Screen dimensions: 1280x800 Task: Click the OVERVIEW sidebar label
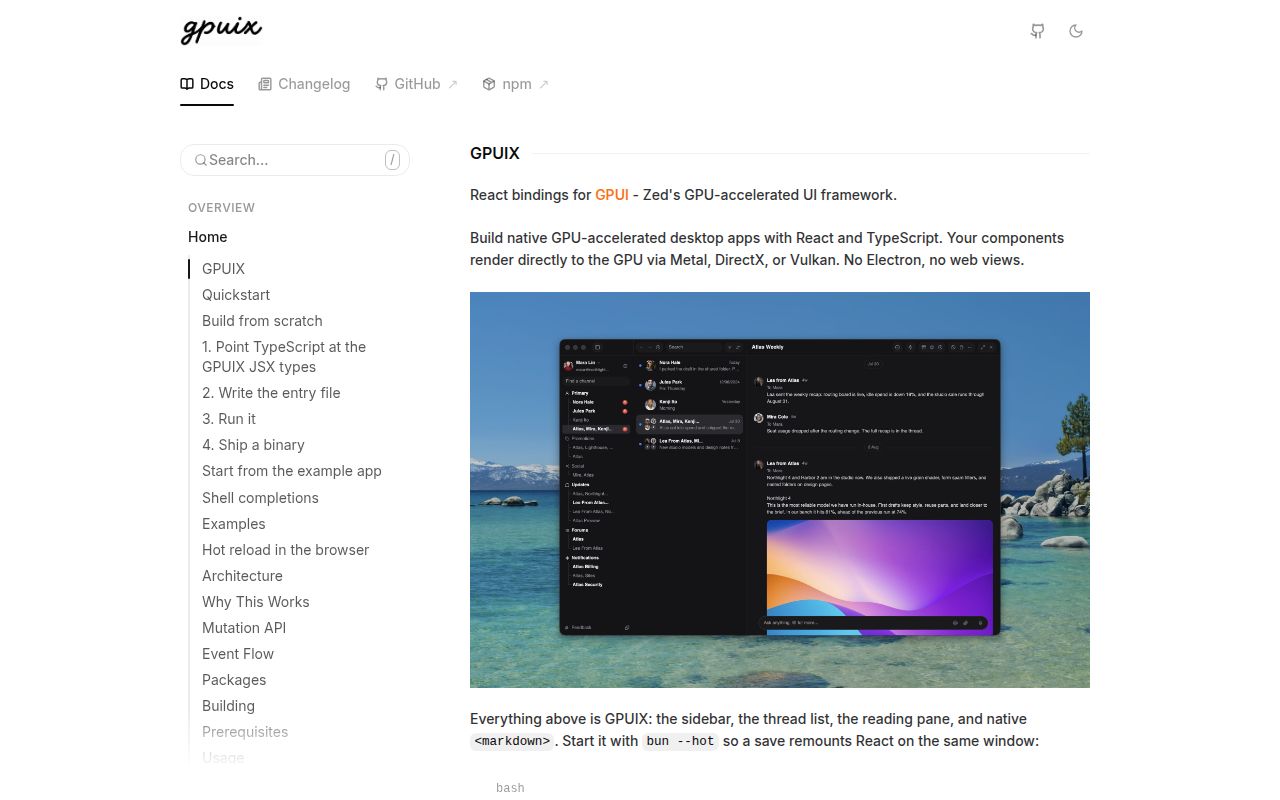tap(222, 208)
